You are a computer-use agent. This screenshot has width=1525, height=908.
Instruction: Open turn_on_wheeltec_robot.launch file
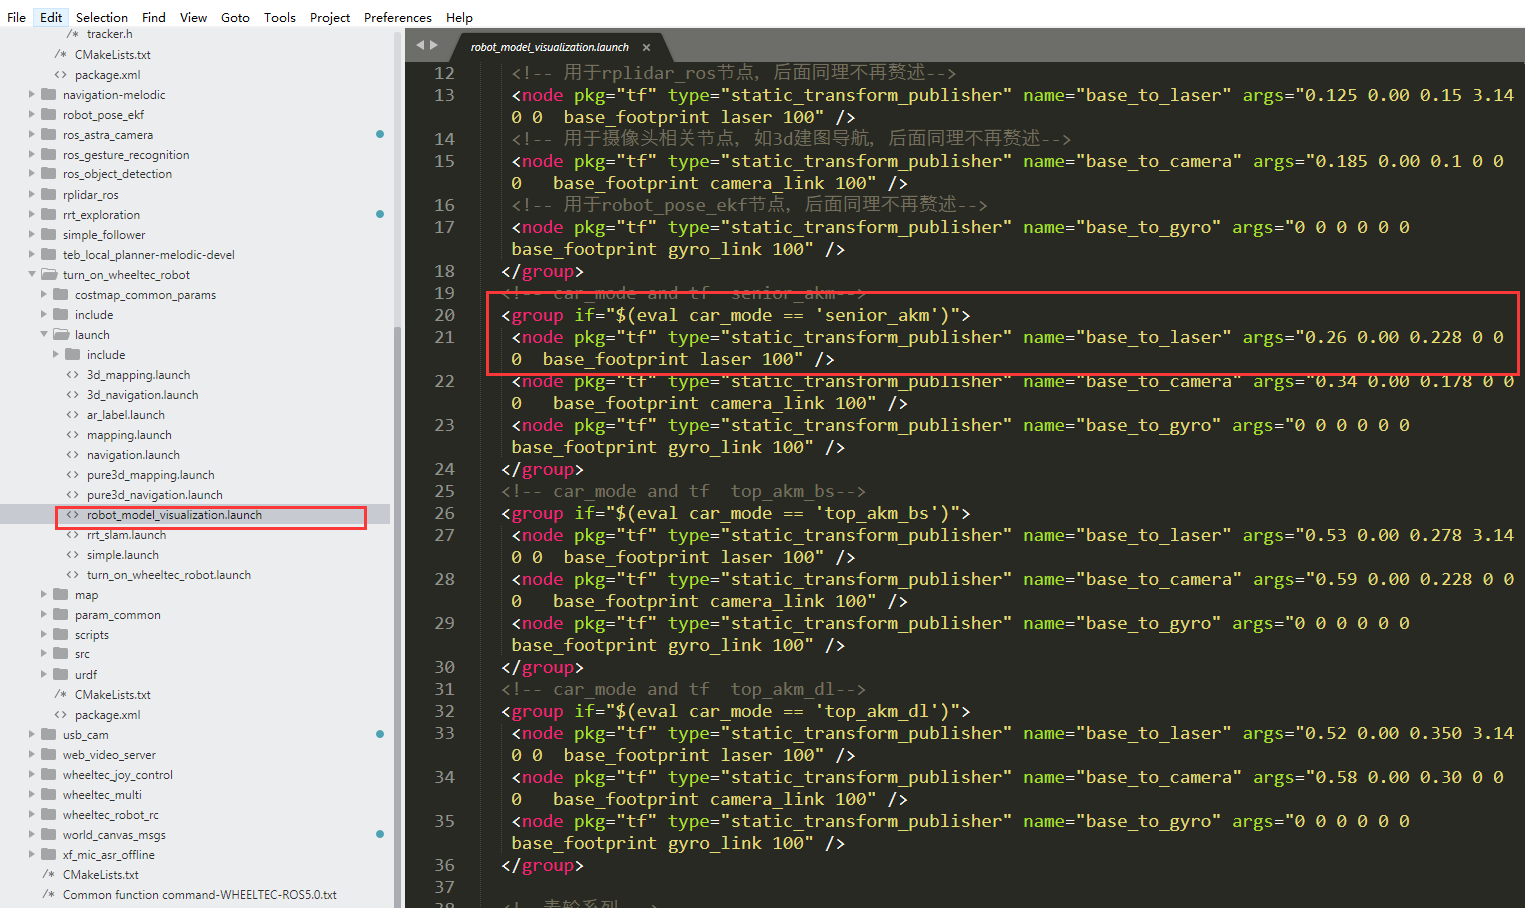tap(168, 575)
